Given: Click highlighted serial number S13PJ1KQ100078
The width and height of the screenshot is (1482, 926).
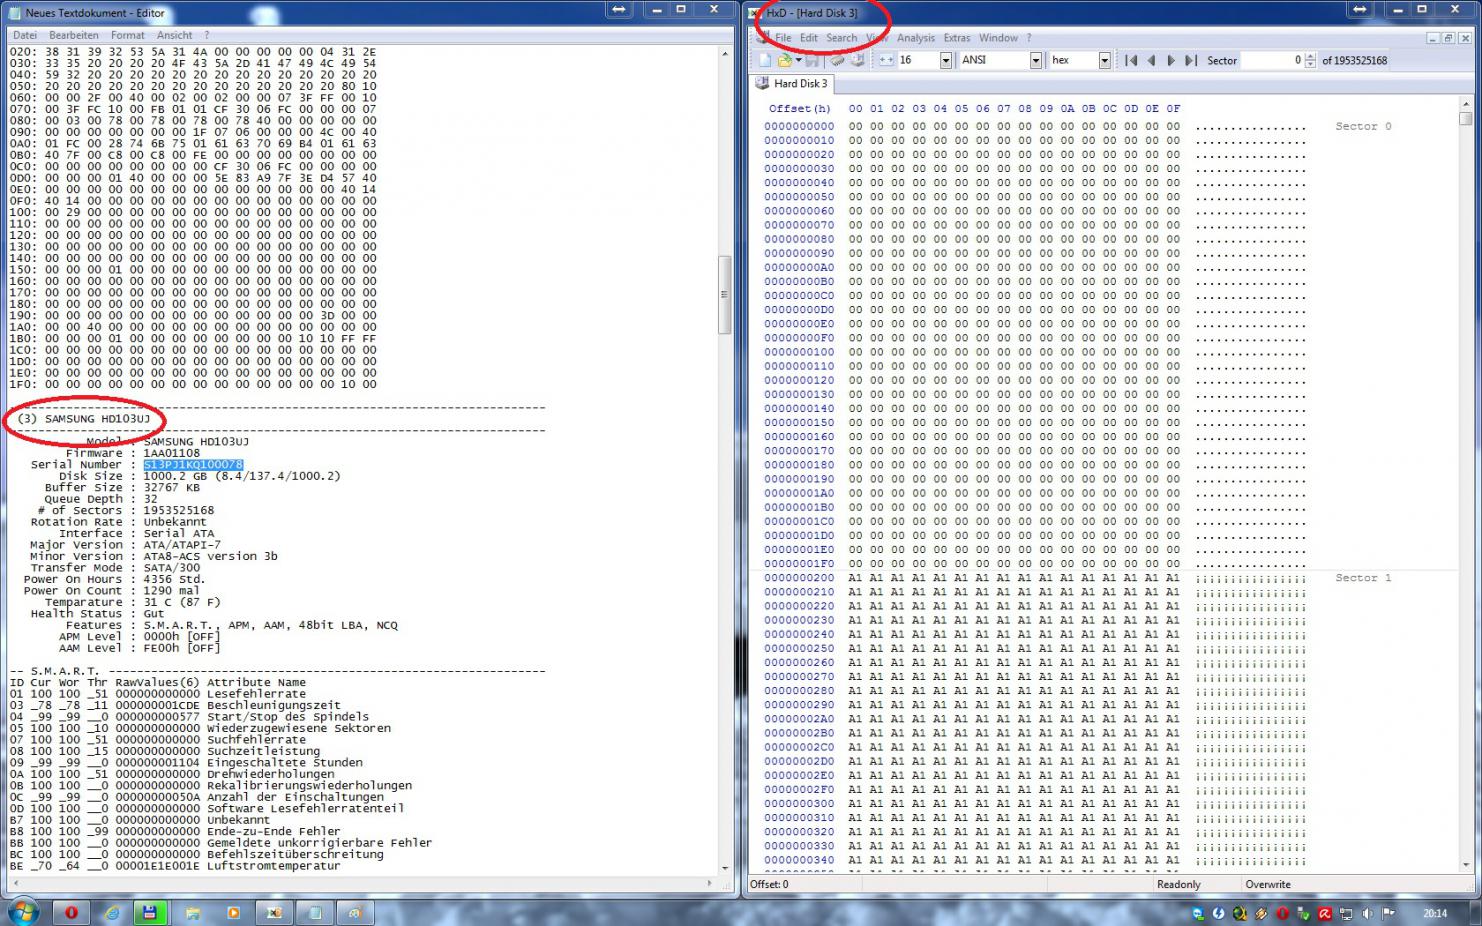Looking at the screenshot, I should coord(193,465).
